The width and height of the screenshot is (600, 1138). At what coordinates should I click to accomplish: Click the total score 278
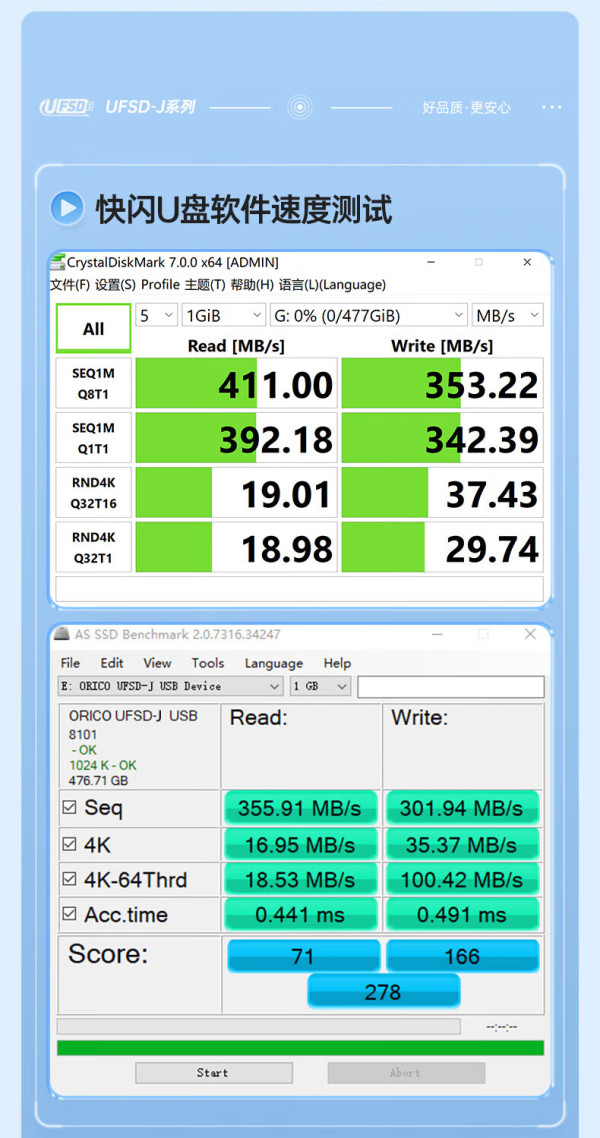point(384,991)
